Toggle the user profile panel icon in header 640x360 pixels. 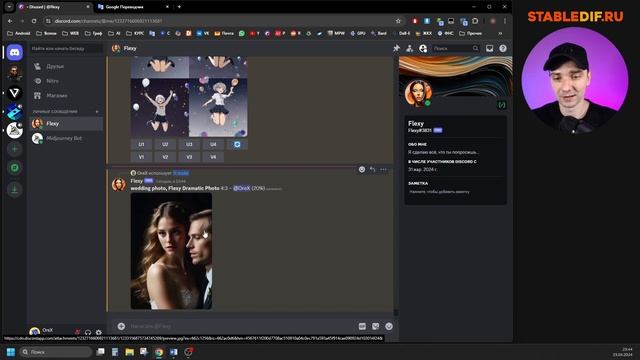click(x=423, y=48)
